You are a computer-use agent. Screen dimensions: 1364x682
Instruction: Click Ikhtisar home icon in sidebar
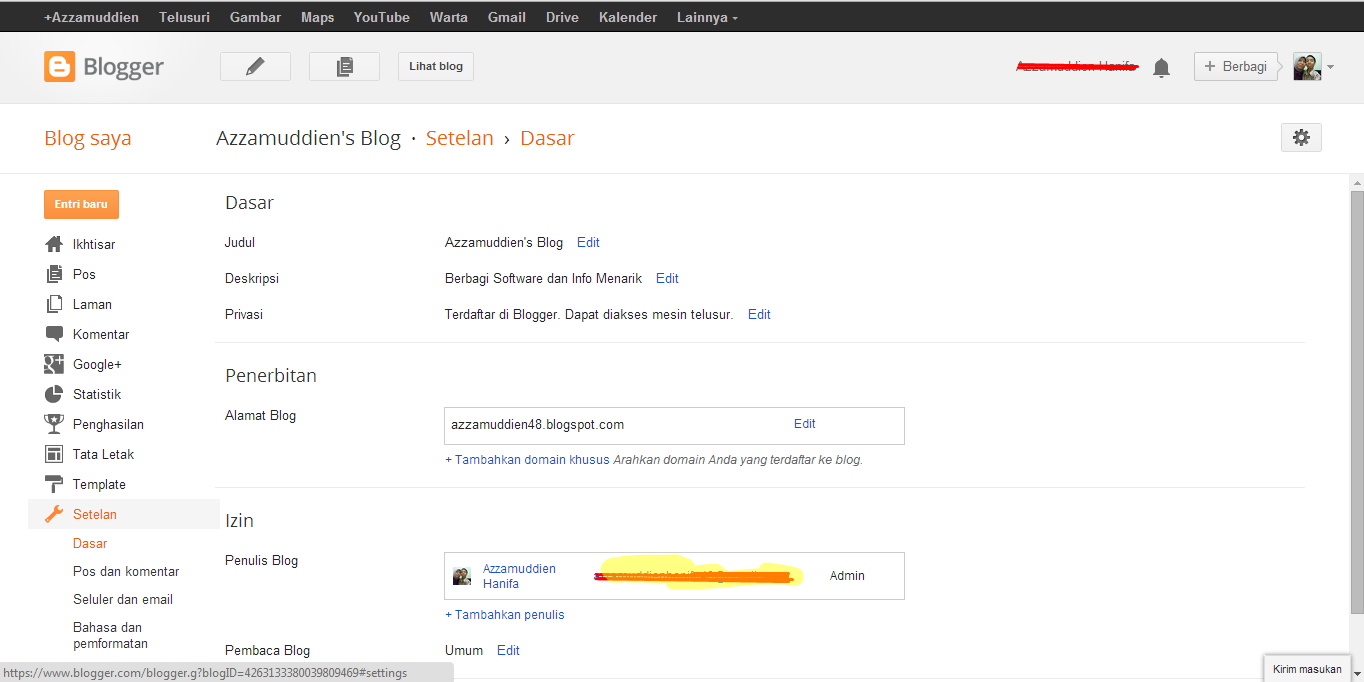click(54, 244)
